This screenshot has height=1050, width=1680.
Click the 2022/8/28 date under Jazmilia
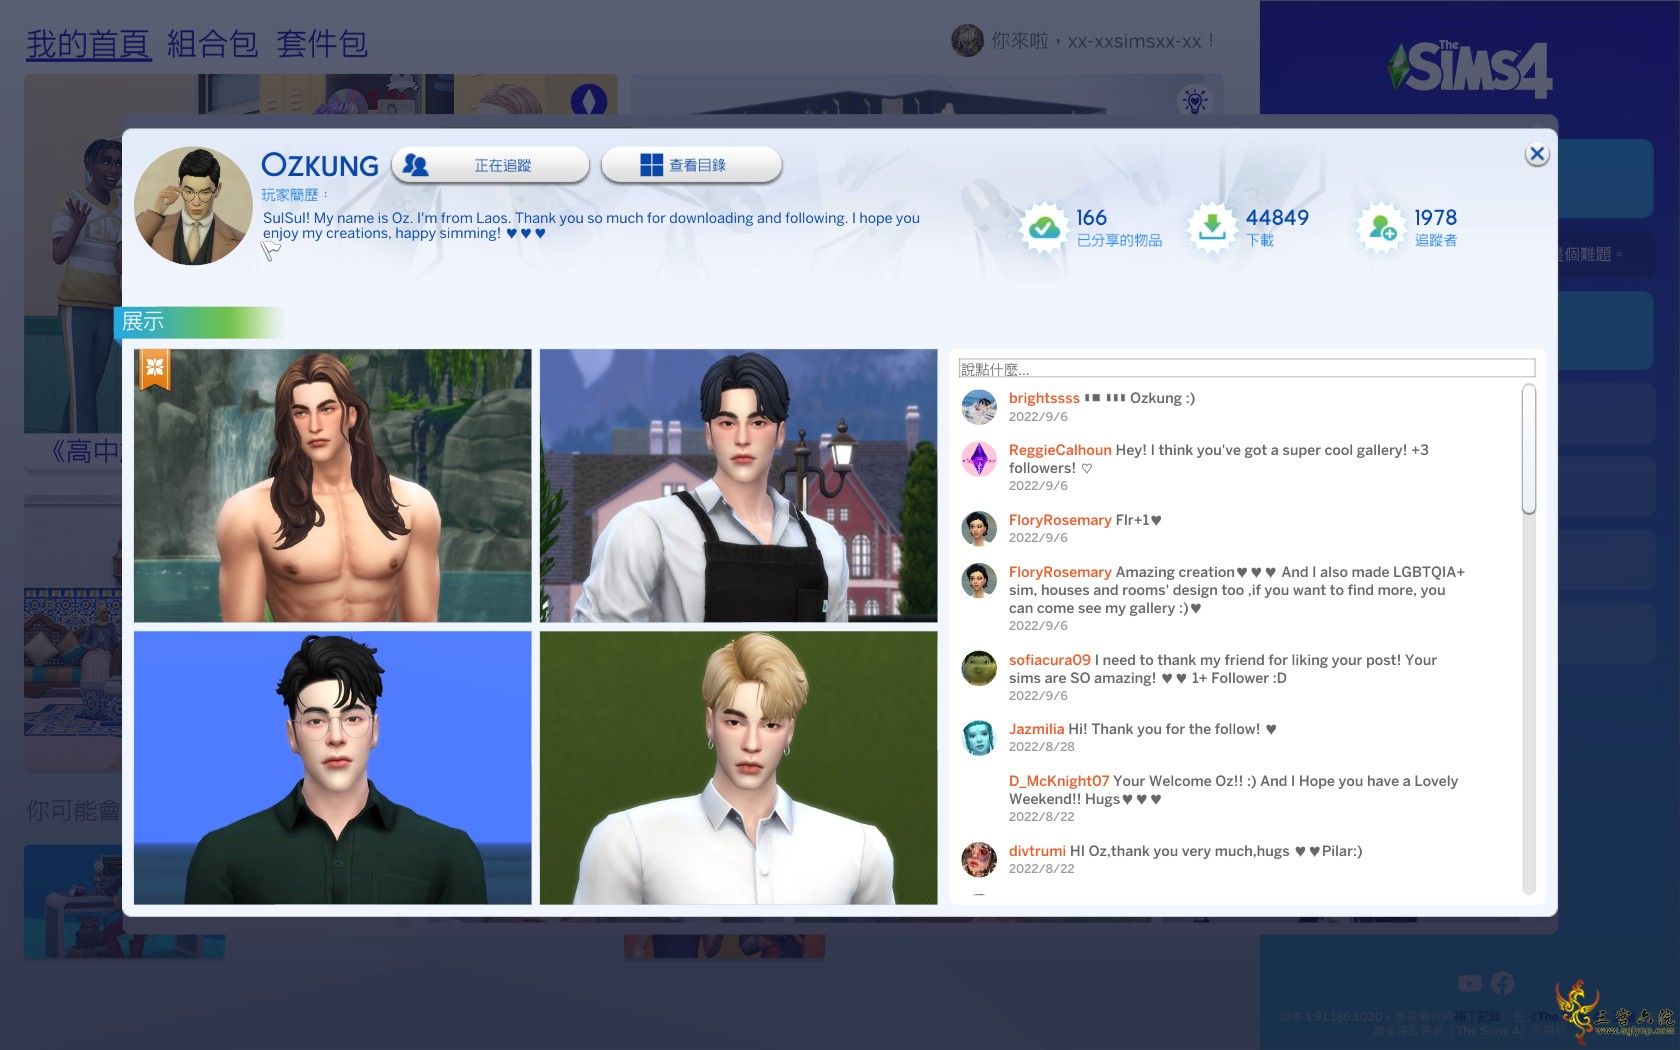[1041, 747]
